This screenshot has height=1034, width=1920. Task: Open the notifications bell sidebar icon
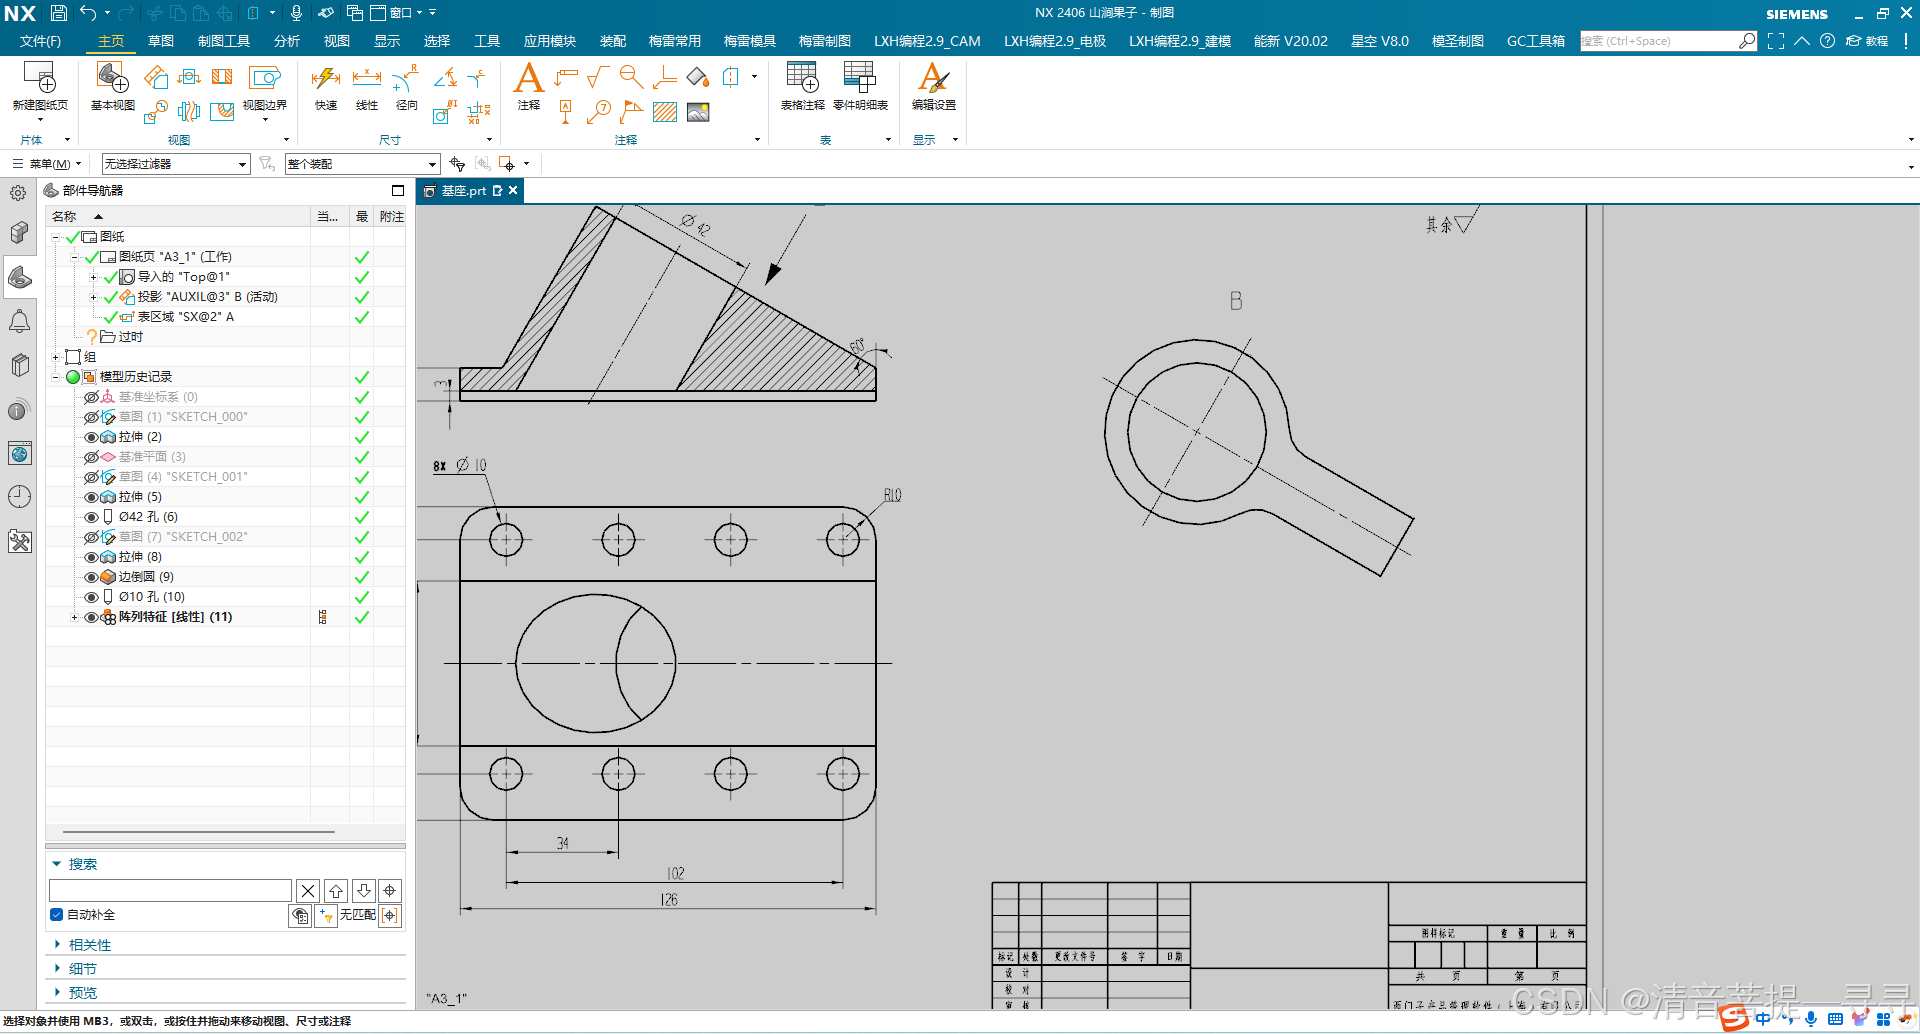pos(20,321)
